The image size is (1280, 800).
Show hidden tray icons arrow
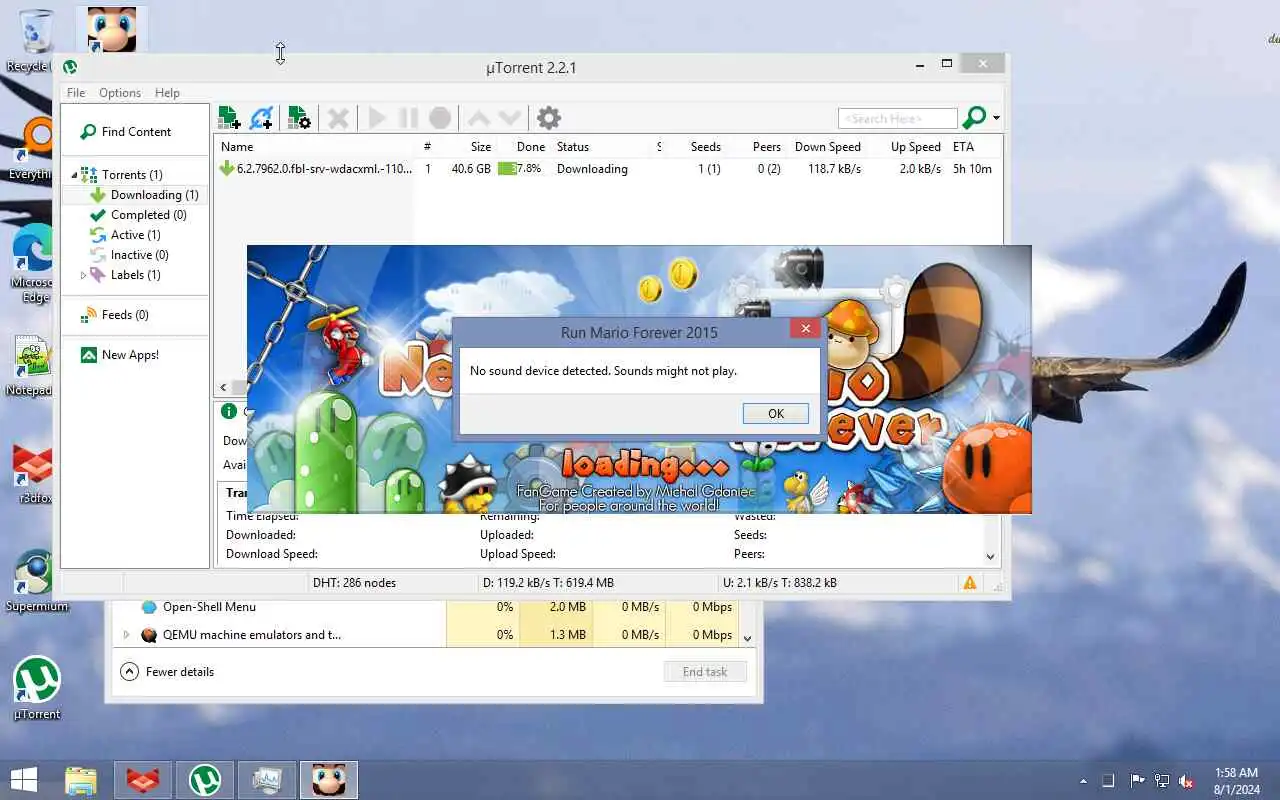(1083, 781)
